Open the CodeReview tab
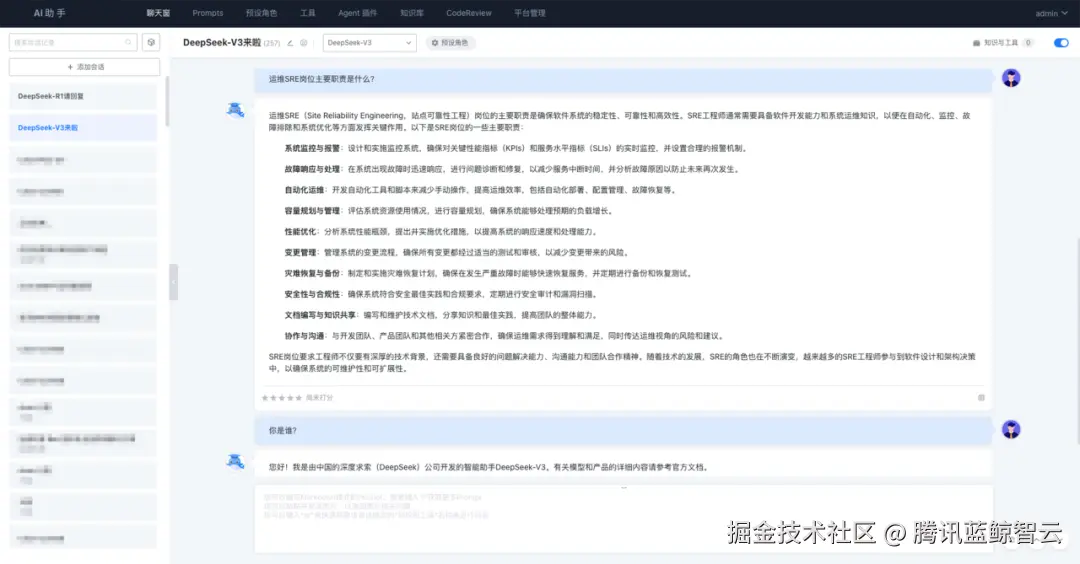Viewport: 1080px width, 564px height. click(x=468, y=13)
